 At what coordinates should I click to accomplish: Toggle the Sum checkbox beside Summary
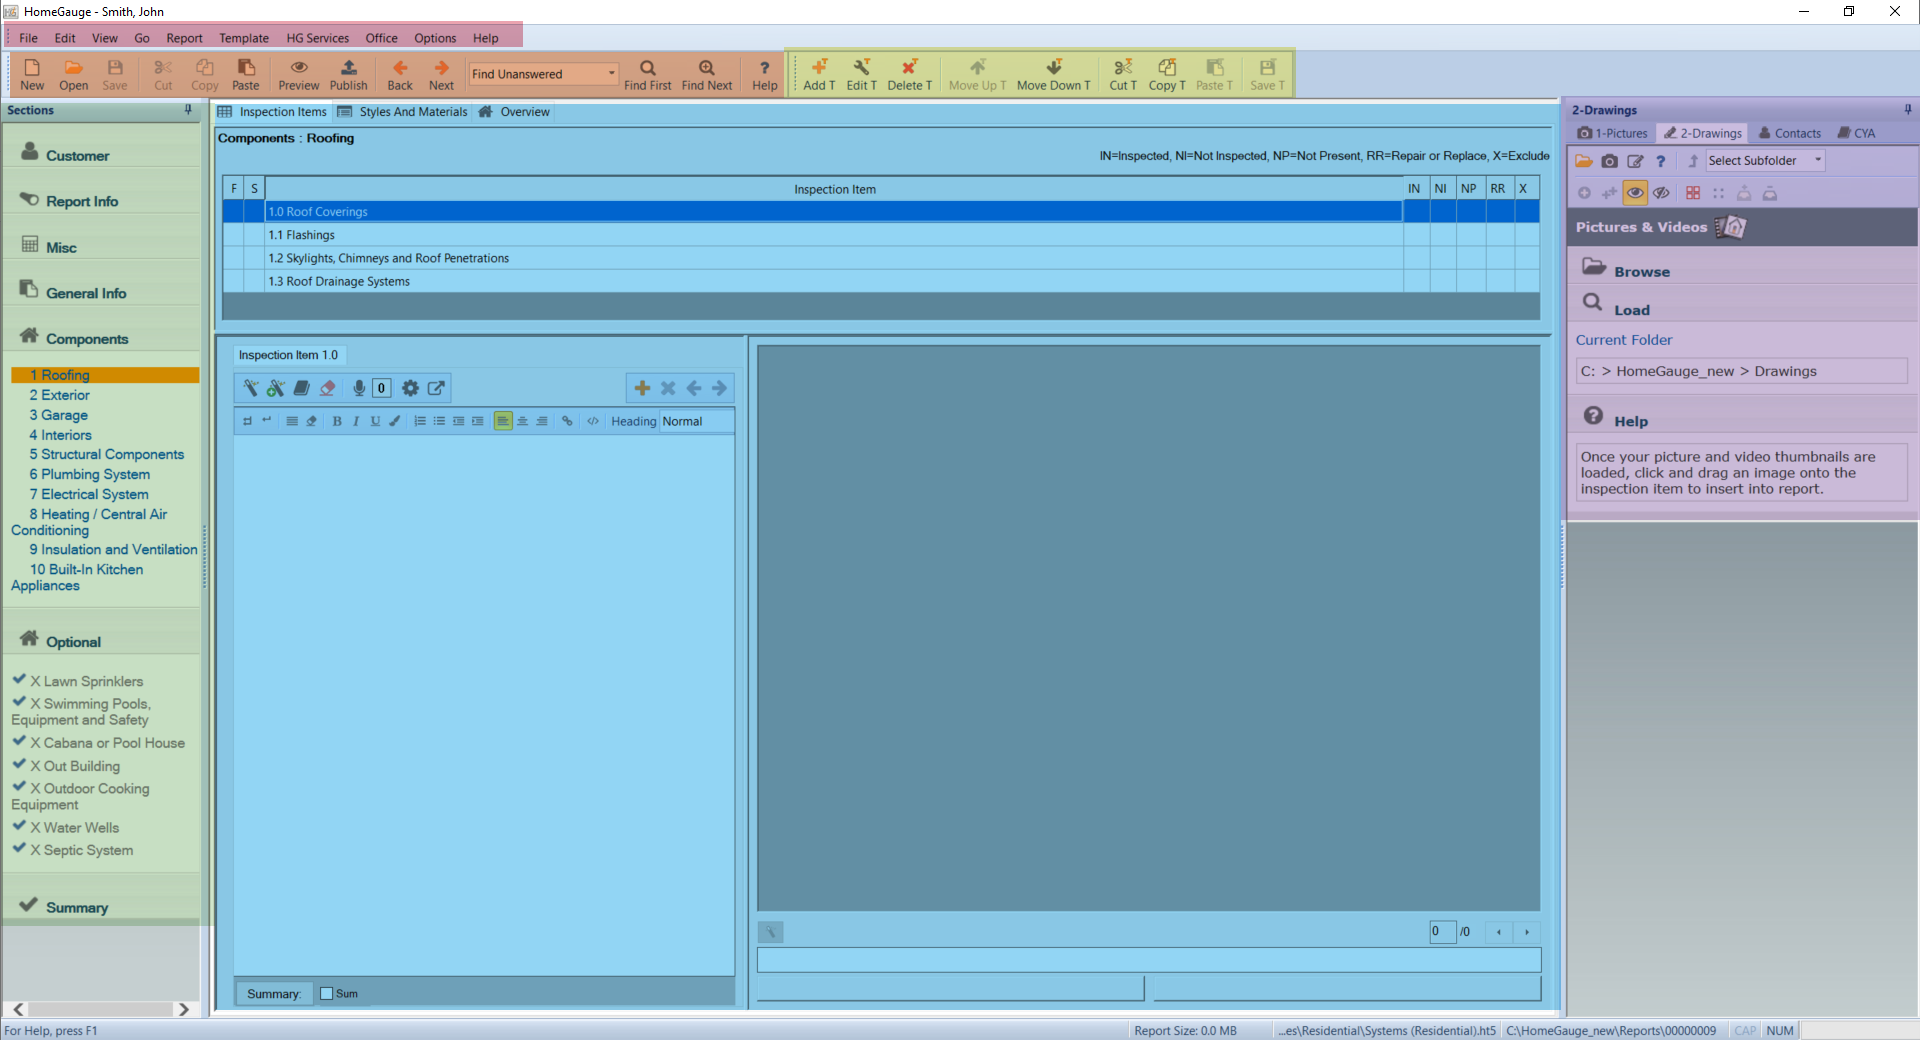pyautogui.click(x=326, y=993)
